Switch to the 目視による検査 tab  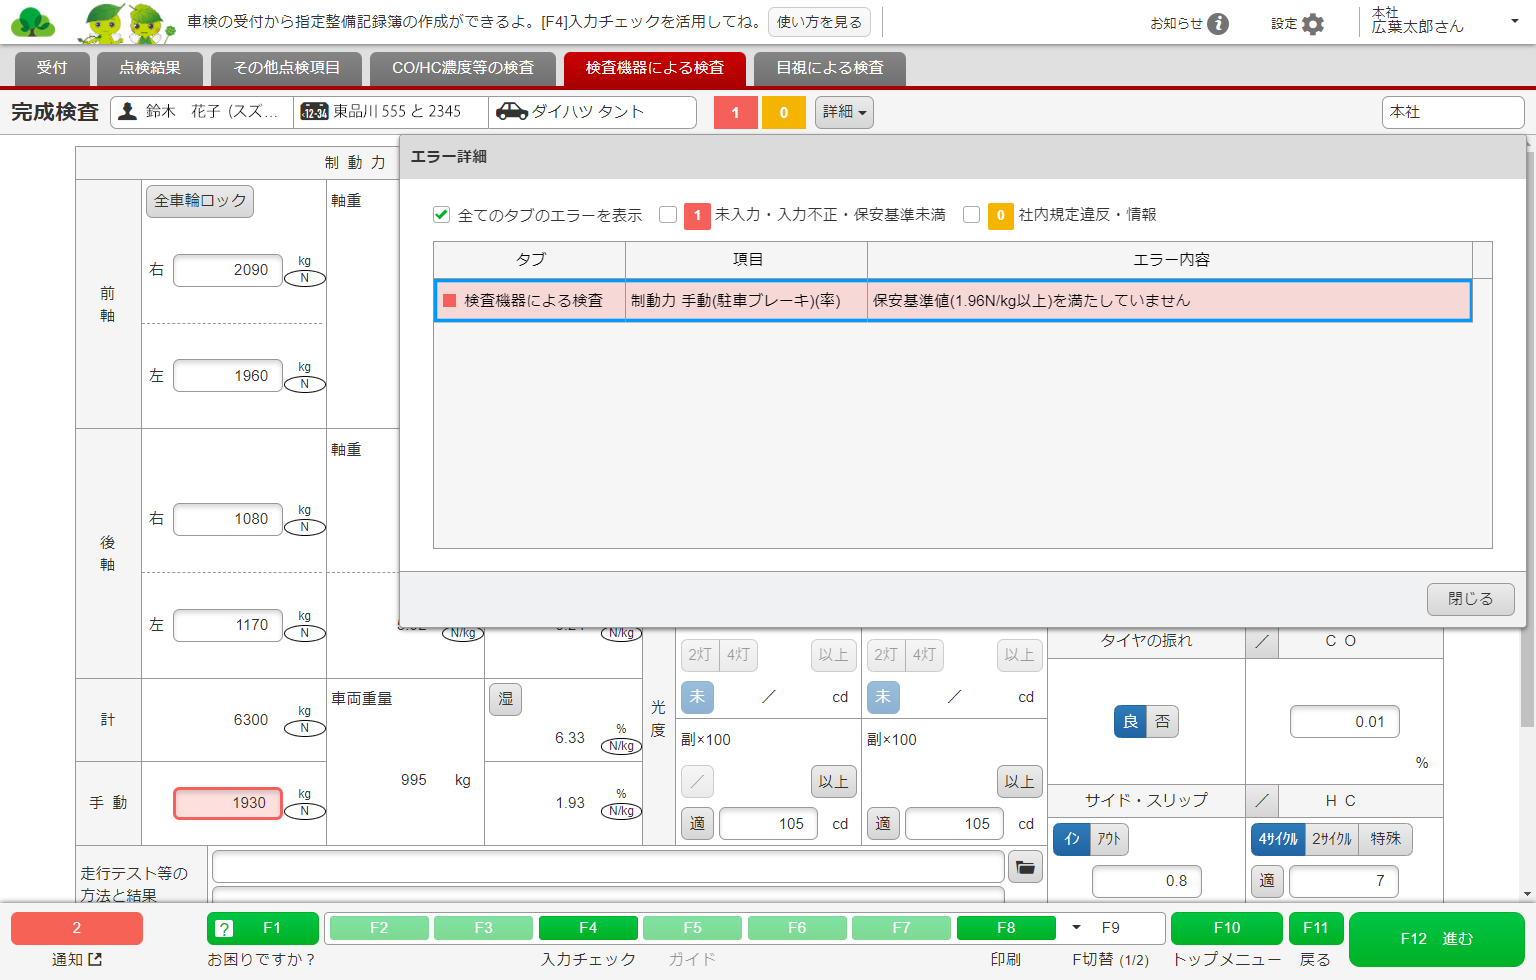(827, 67)
